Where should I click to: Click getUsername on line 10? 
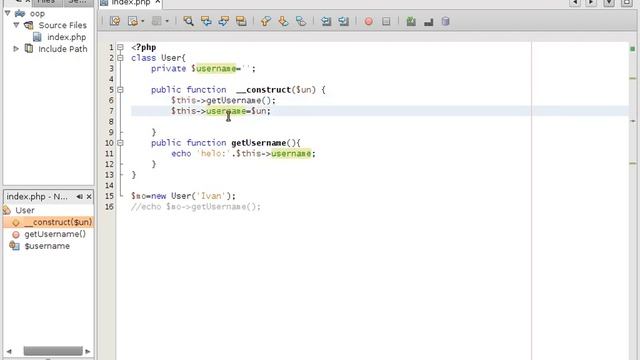tap(259, 143)
